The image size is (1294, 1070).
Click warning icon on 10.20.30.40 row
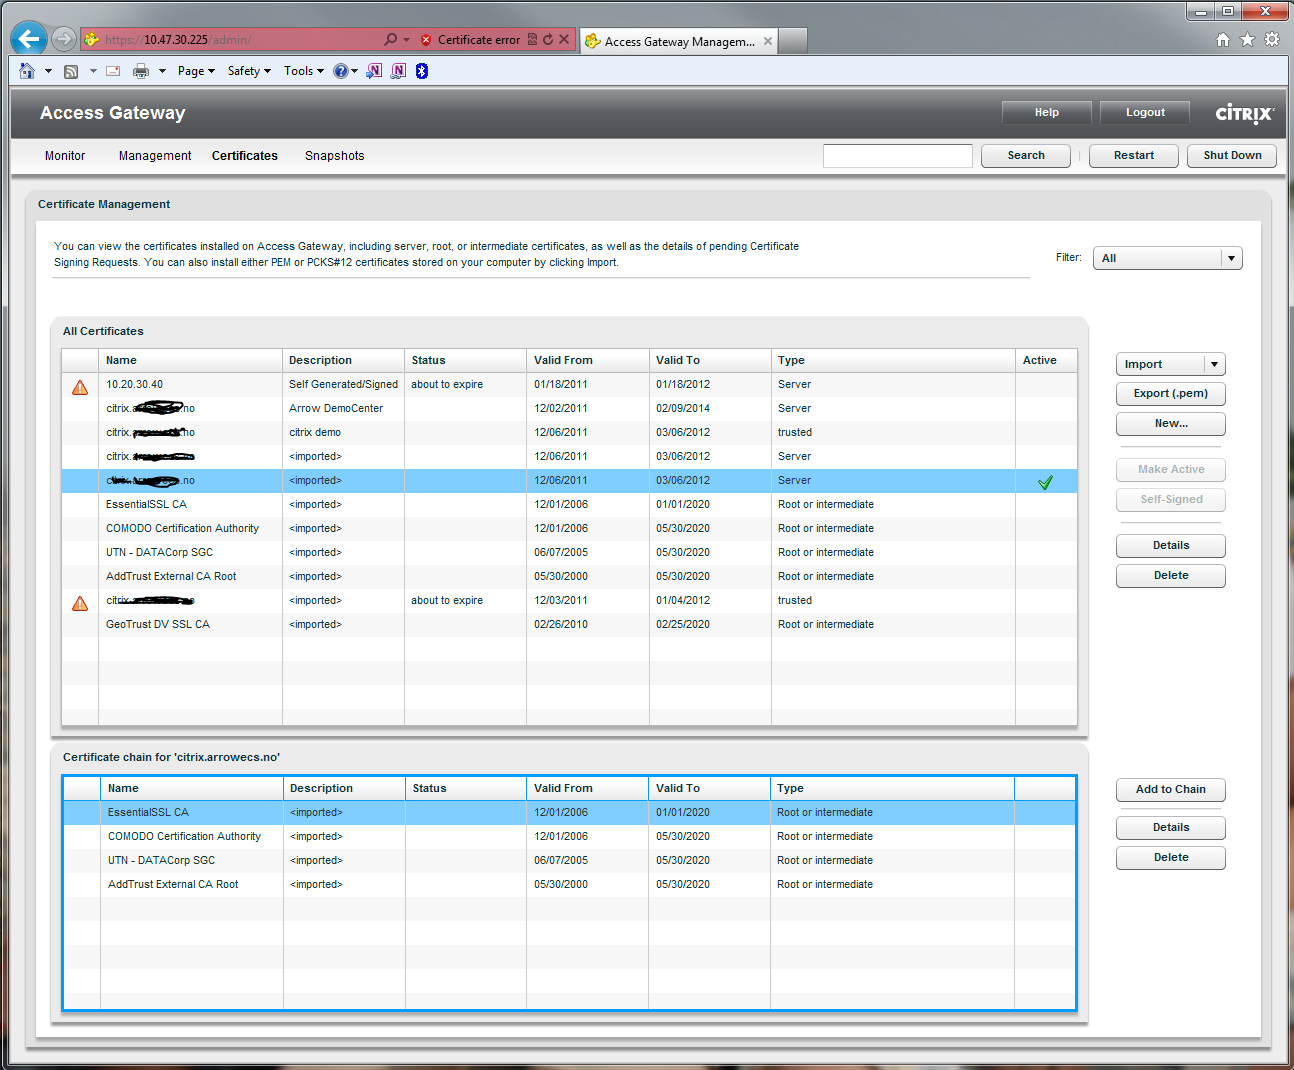(80, 387)
